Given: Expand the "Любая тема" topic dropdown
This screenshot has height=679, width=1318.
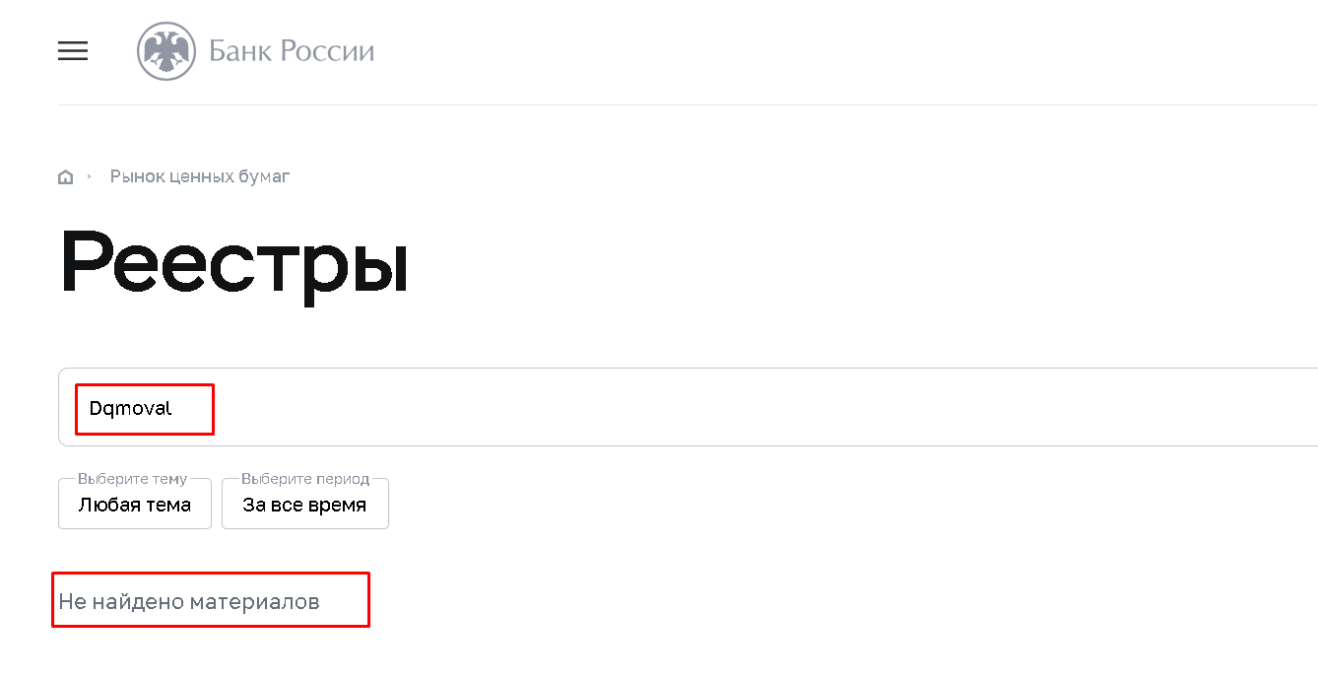Looking at the screenshot, I should coord(134,505).
